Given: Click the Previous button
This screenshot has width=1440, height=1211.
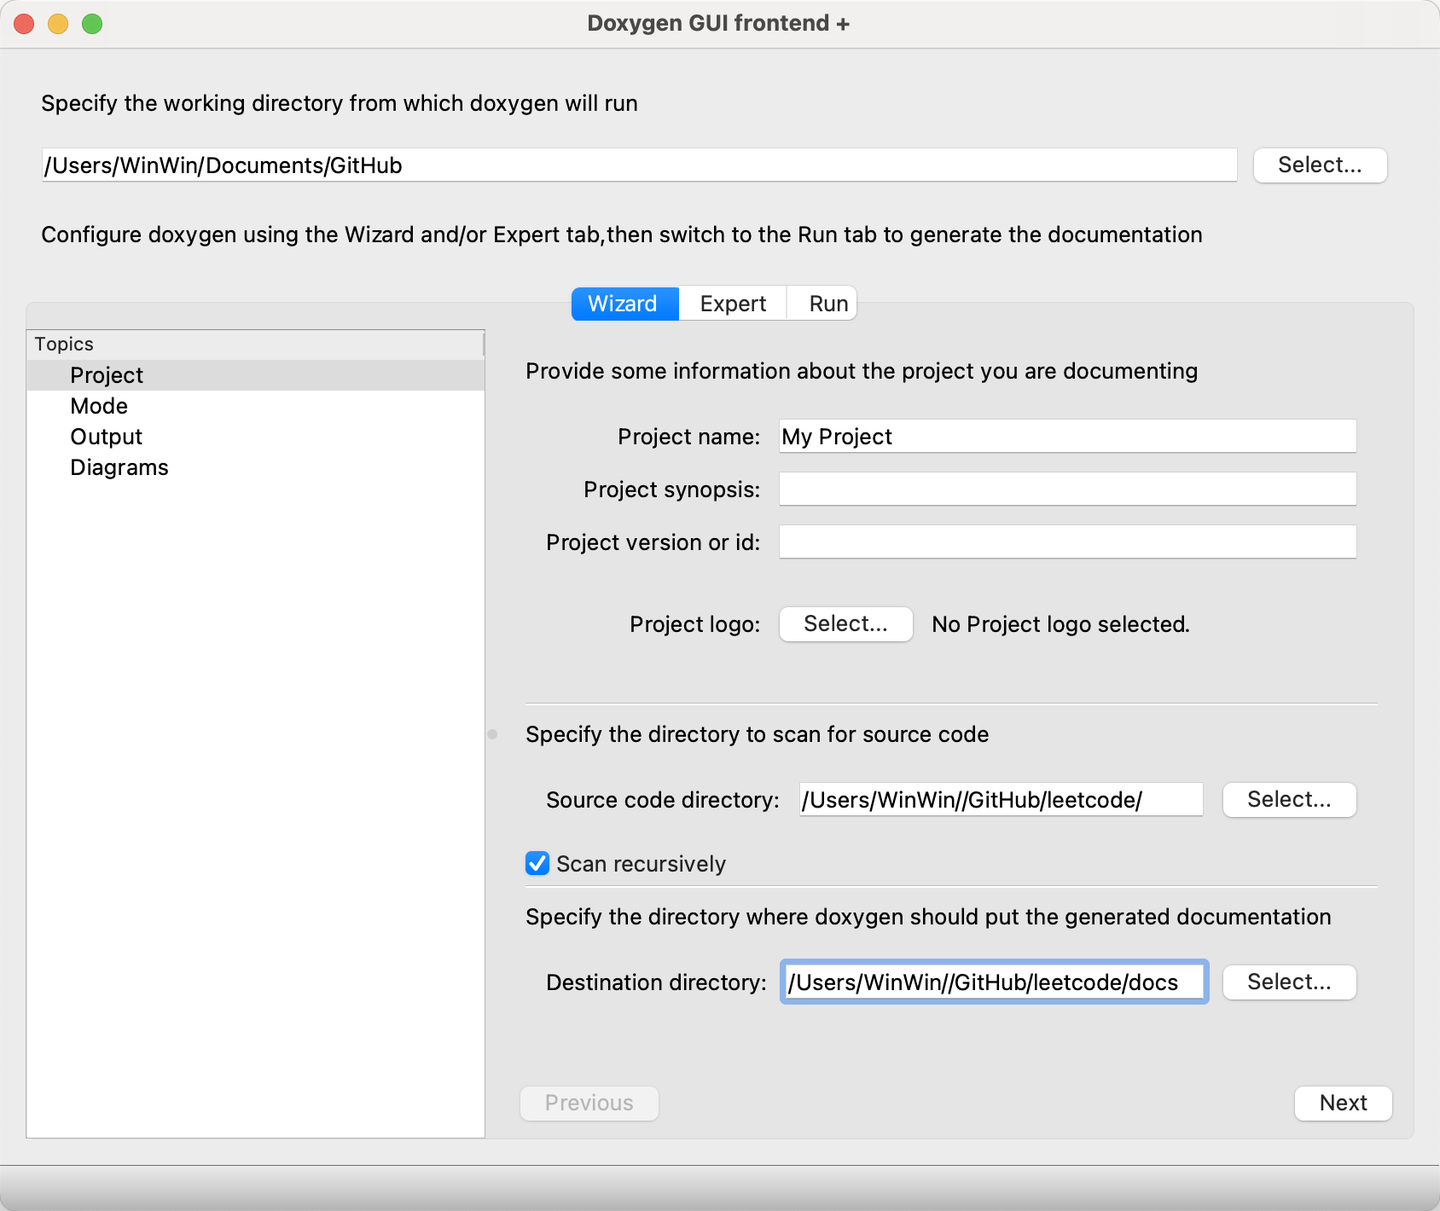Looking at the screenshot, I should pyautogui.click(x=589, y=1103).
